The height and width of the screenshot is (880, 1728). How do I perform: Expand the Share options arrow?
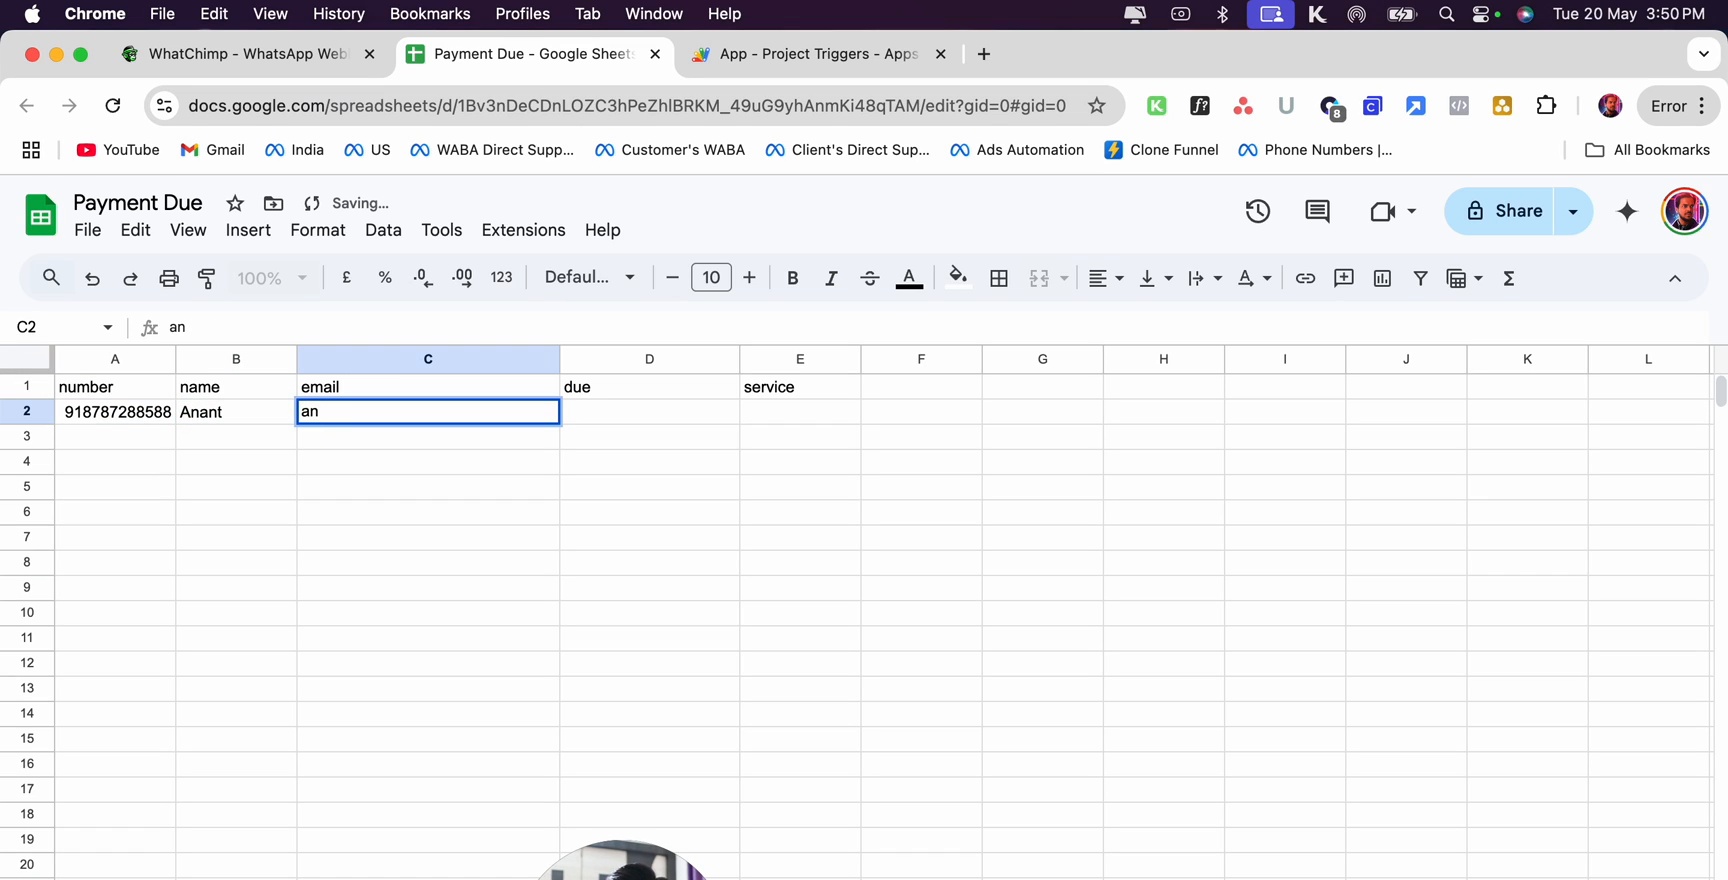1573,211
